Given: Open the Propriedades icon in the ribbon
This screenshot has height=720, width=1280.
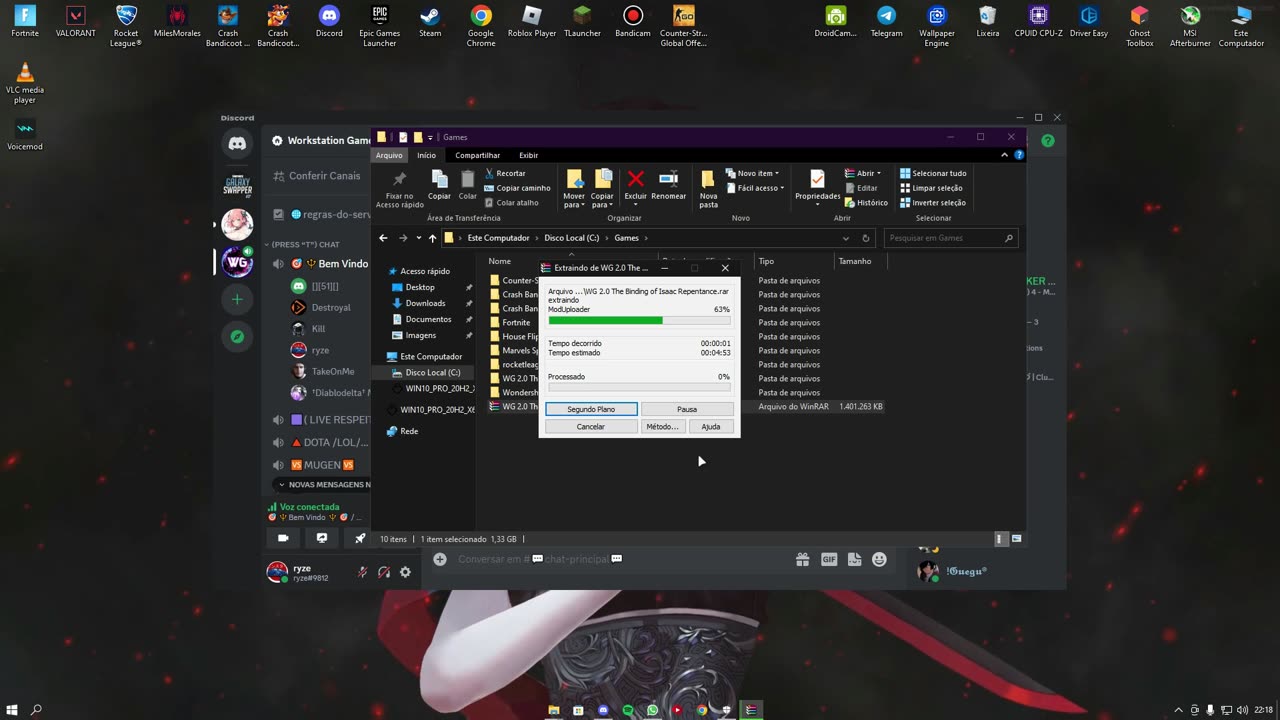Looking at the screenshot, I should pyautogui.click(x=817, y=179).
